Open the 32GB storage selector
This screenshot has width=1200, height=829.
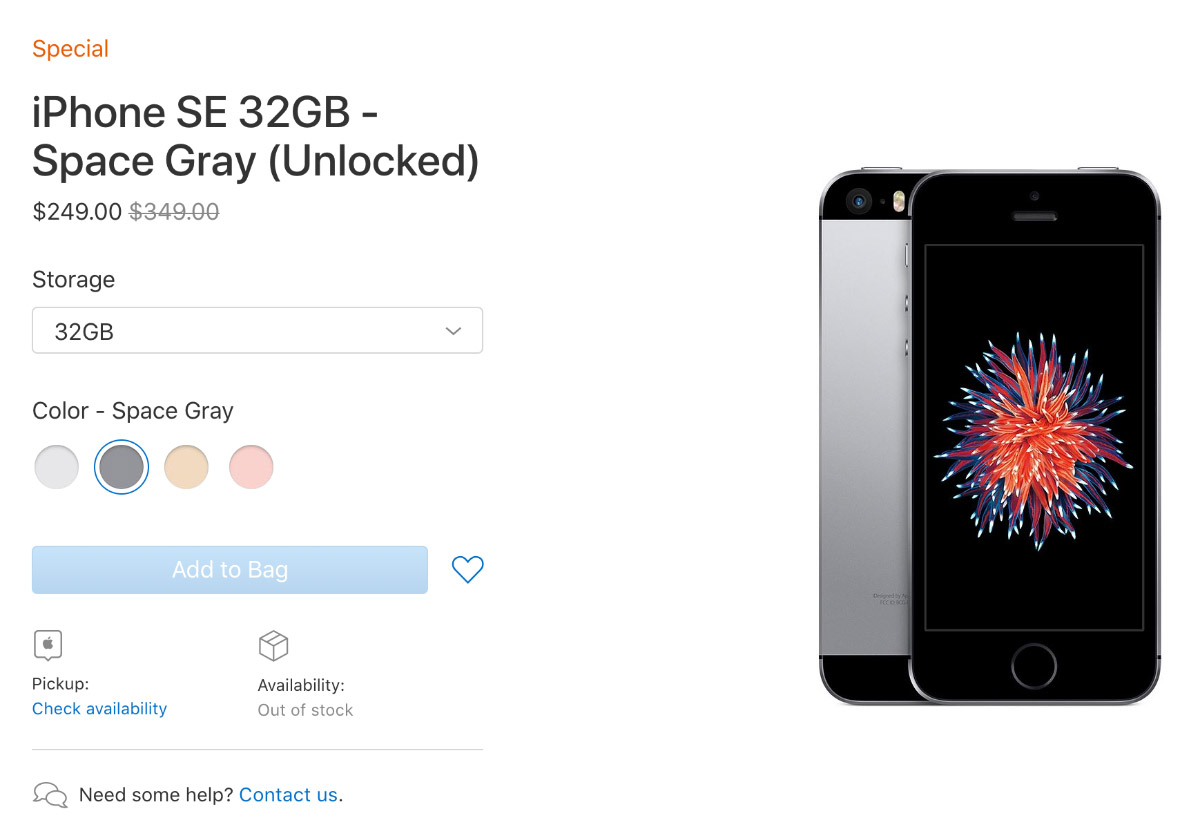(x=257, y=330)
